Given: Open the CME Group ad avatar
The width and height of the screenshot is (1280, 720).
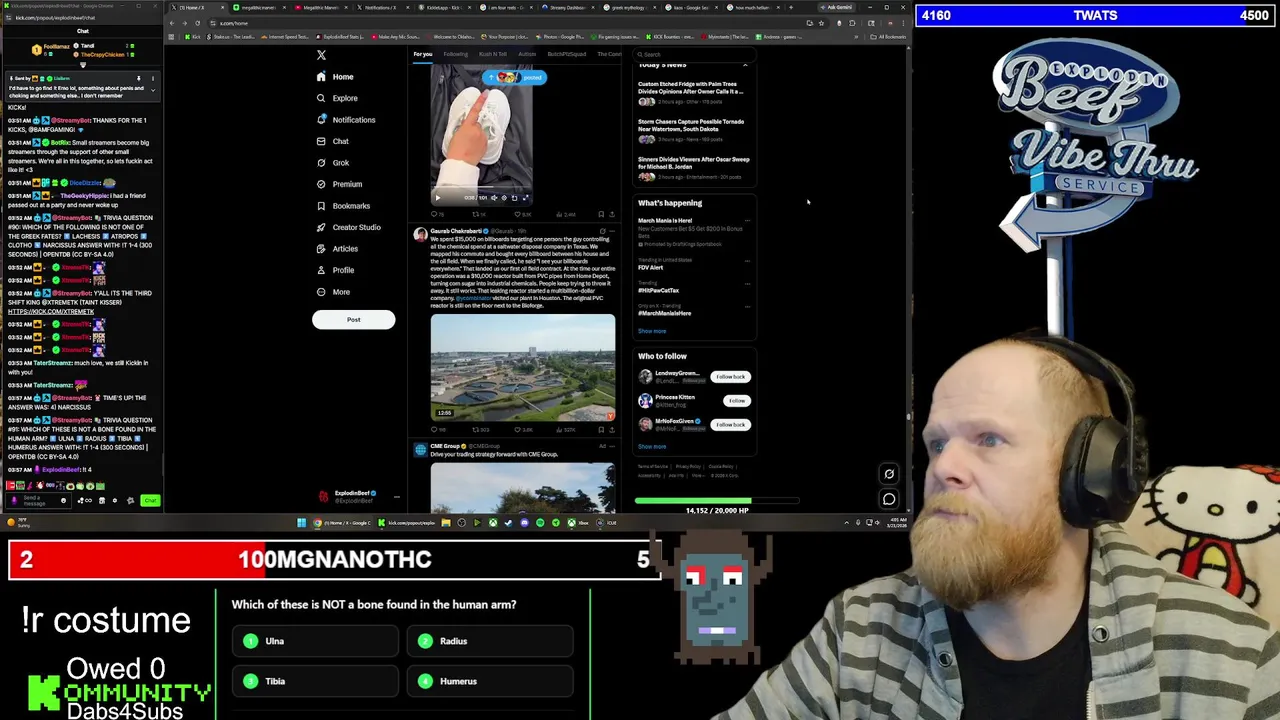Looking at the screenshot, I should (421, 450).
